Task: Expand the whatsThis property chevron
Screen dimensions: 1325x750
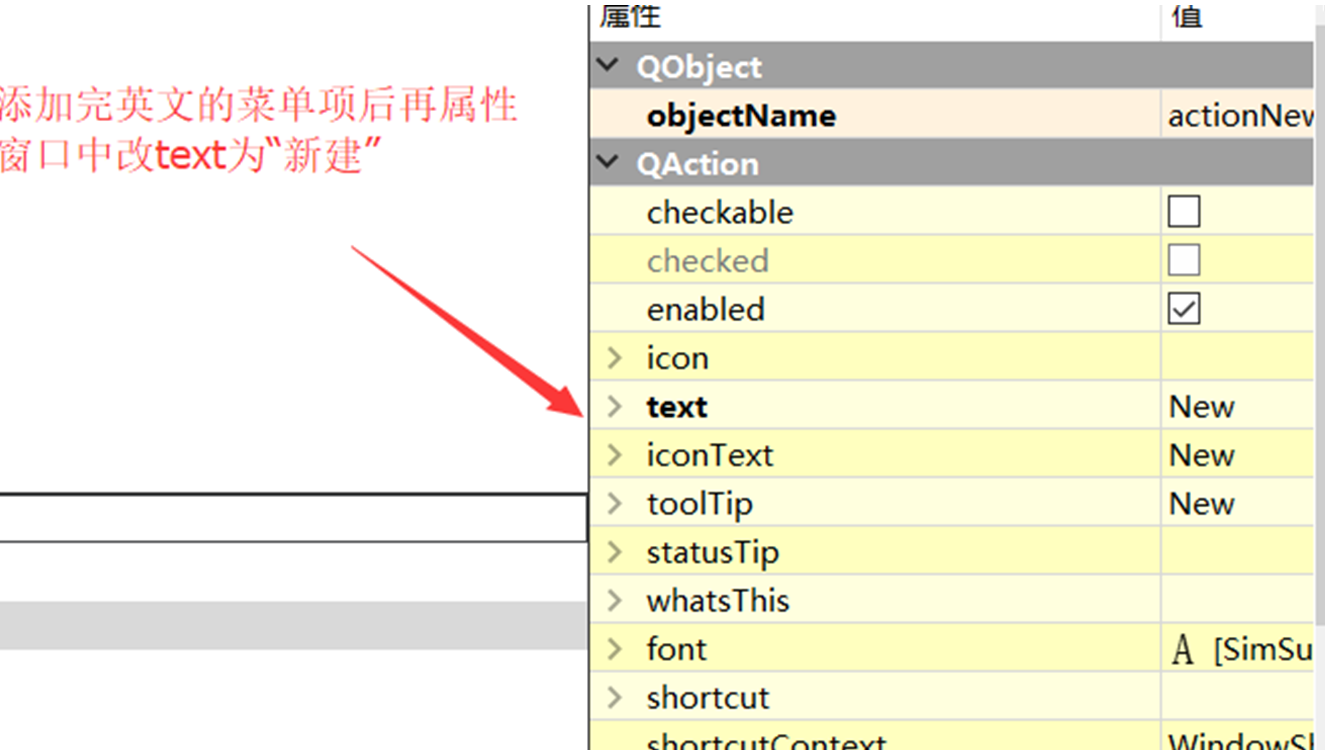Action: click(x=615, y=600)
